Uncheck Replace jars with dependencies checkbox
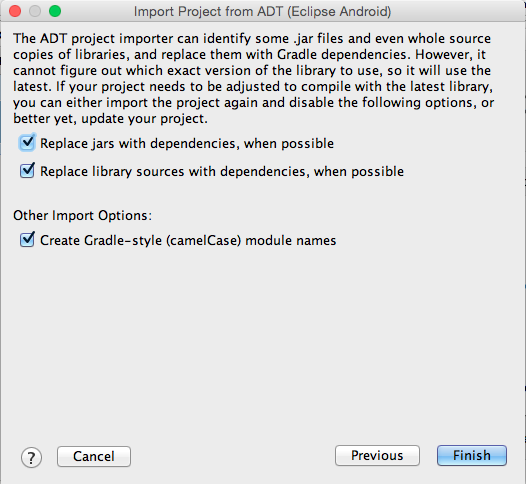Screen dimensions: 526x484 click(27, 143)
